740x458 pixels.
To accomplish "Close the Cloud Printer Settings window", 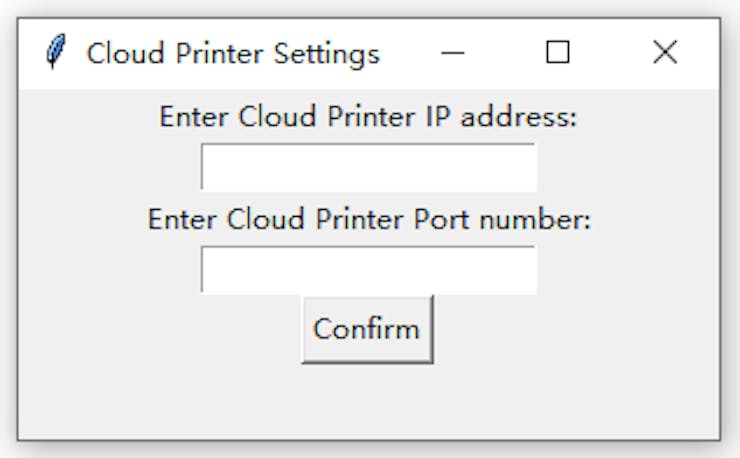I will (x=665, y=53).
